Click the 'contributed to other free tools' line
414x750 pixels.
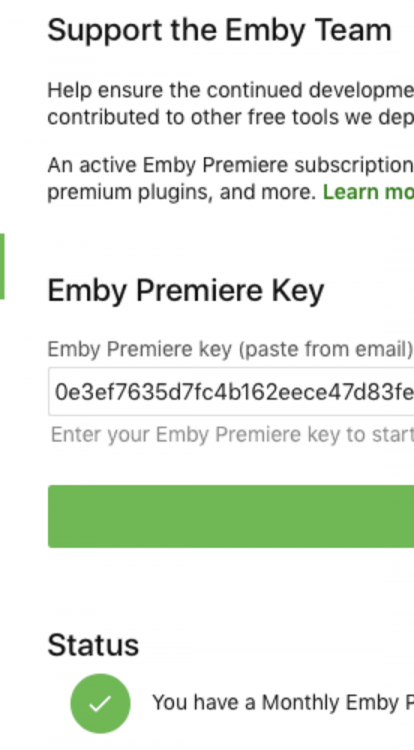pyautogui.click(x=230, y=117)
